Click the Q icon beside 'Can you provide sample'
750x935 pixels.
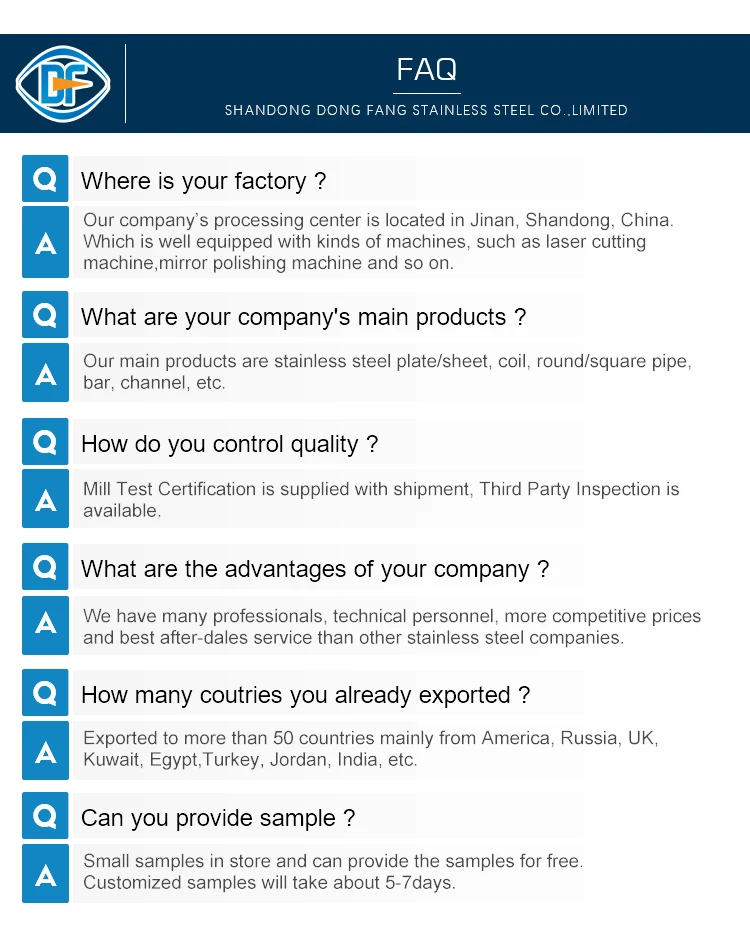click(x=45, y=816)
